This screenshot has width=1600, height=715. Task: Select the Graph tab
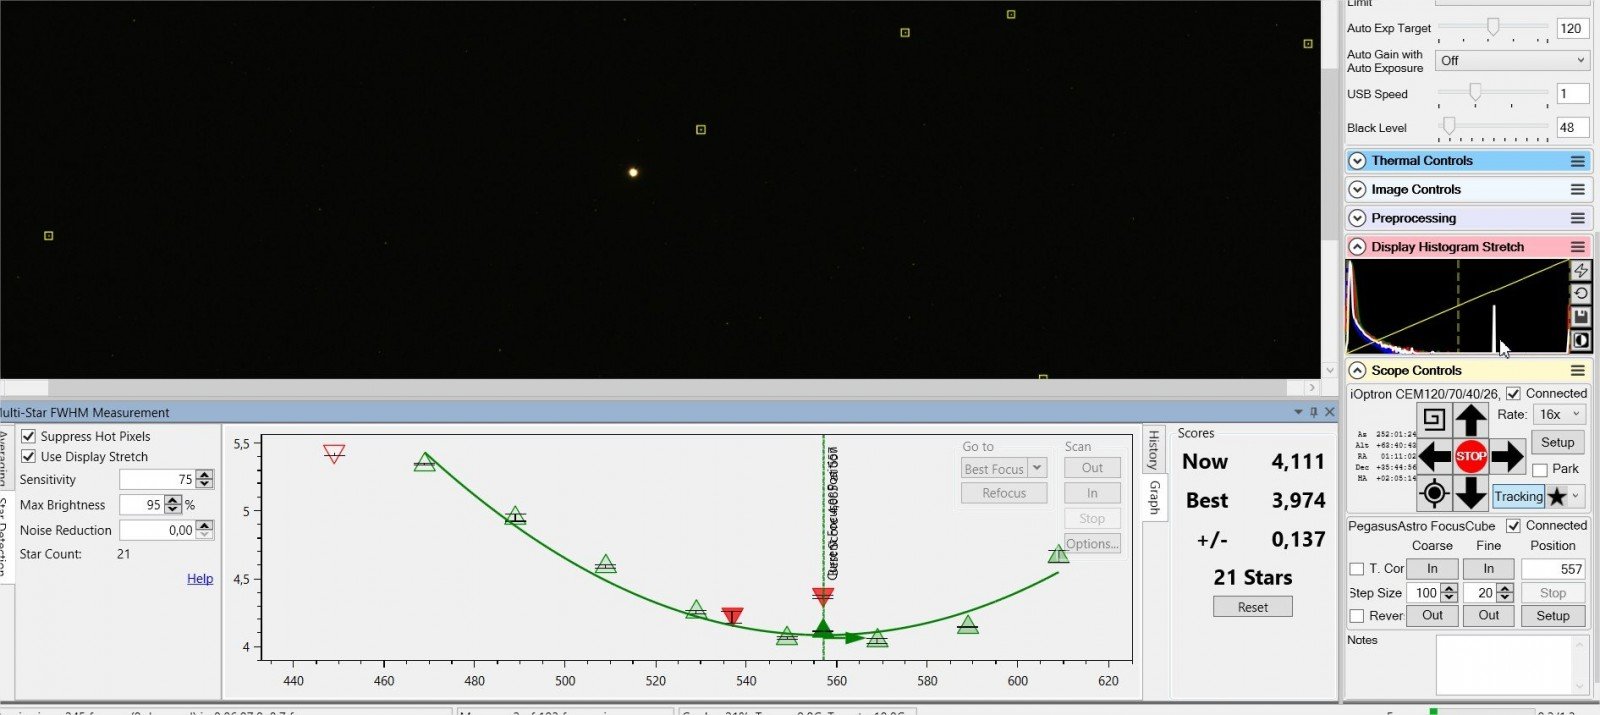[x=1153, y=497]
